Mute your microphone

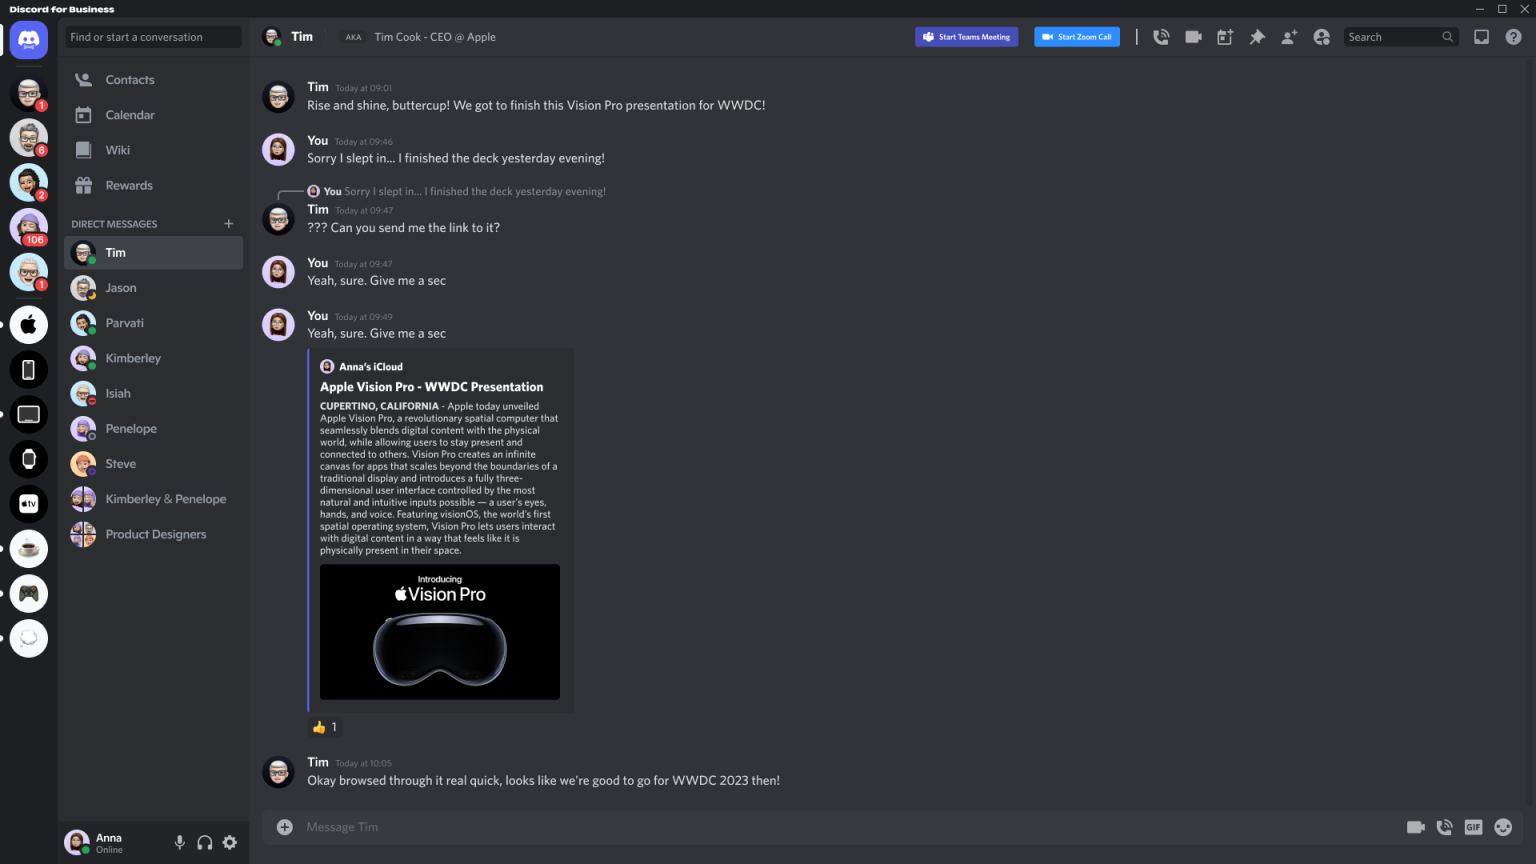[179, 842]
